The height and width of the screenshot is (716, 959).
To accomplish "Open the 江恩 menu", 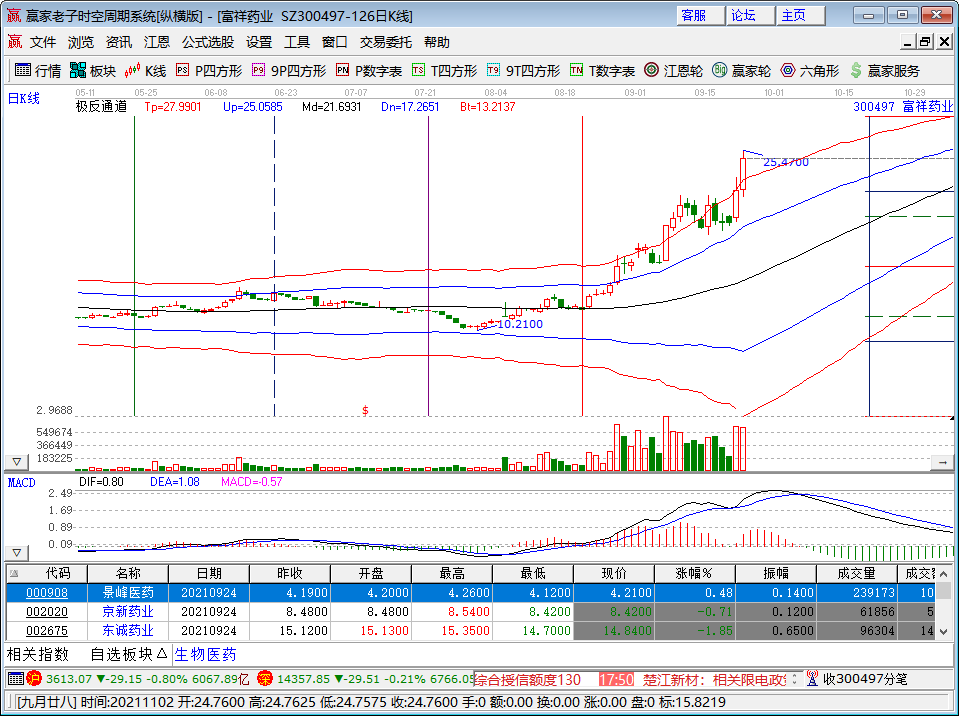I will 157,42.
